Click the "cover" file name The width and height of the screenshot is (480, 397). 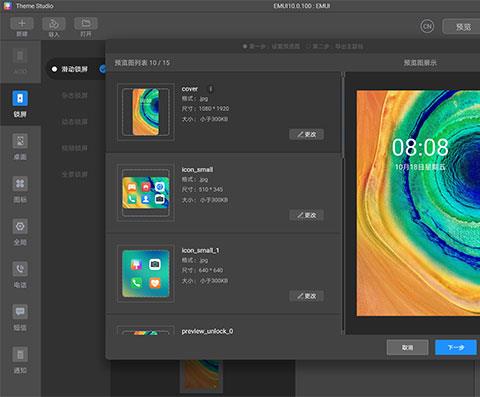(190, 89)
